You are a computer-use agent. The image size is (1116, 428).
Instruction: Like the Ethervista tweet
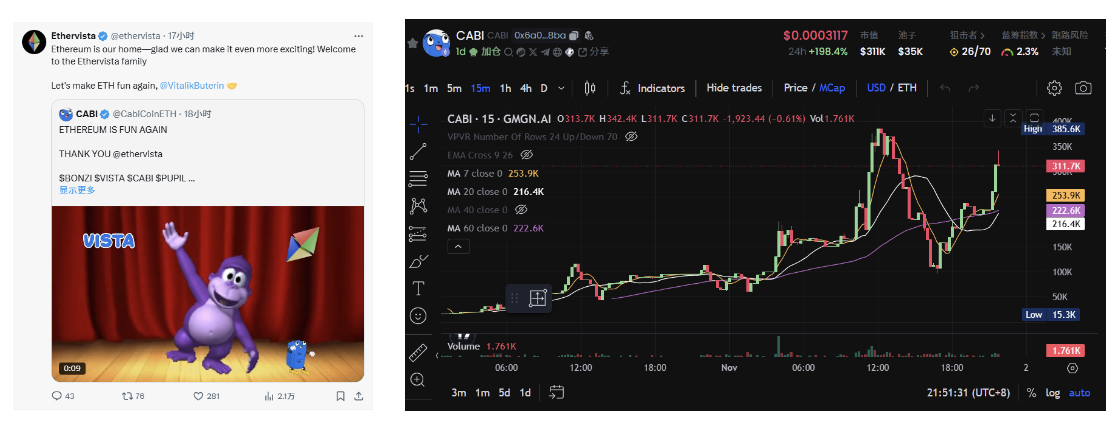(x=199, y=396)
